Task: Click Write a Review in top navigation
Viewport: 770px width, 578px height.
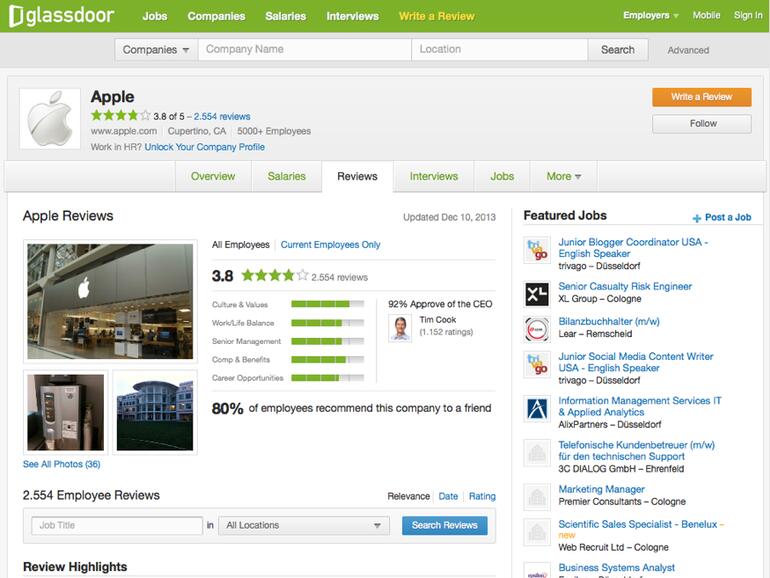Action: pos(437,16)
